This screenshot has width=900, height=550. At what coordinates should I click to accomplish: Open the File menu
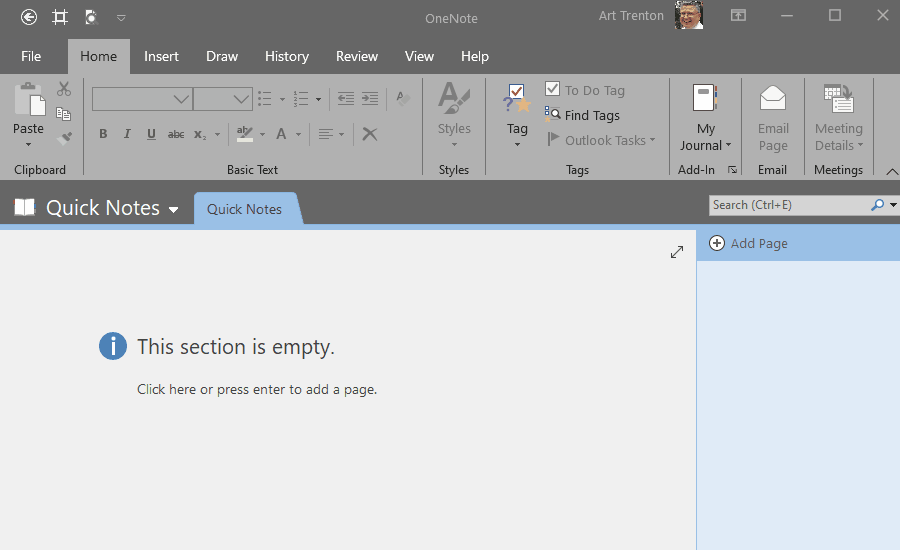pyautogui.click(x=31, y=56)
